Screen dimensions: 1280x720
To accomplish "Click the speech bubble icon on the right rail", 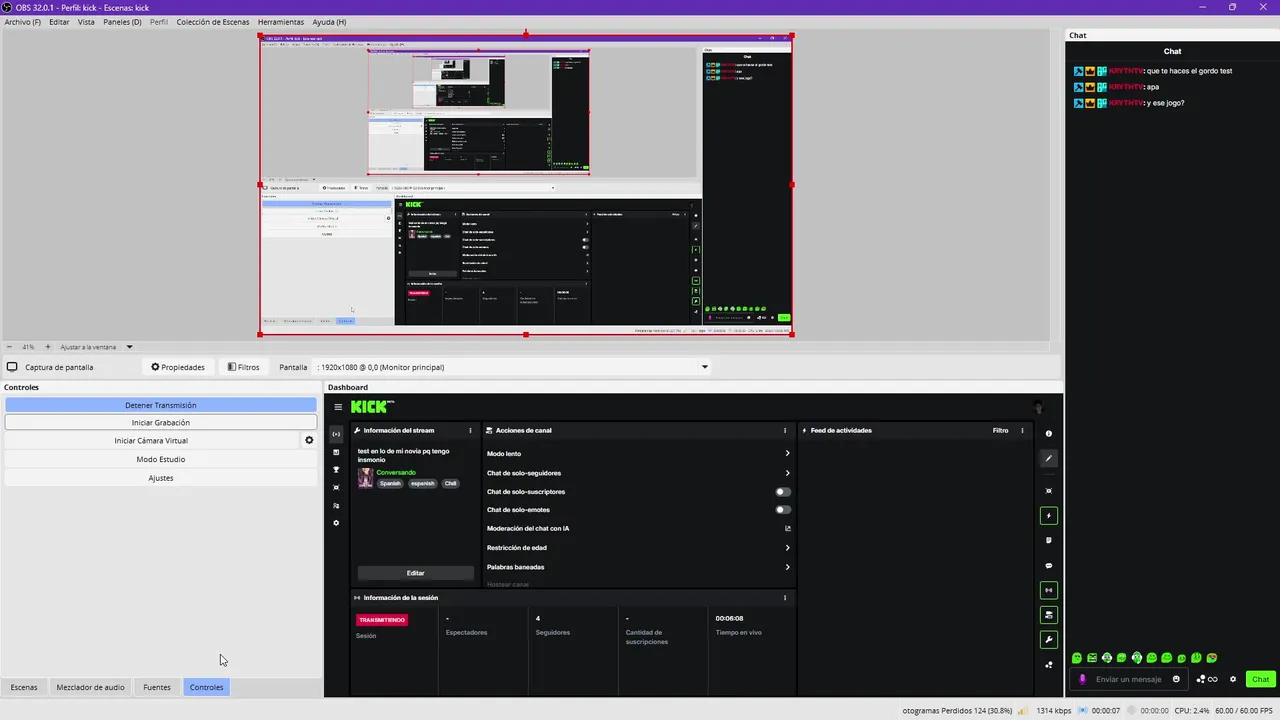I will 1048,566.
